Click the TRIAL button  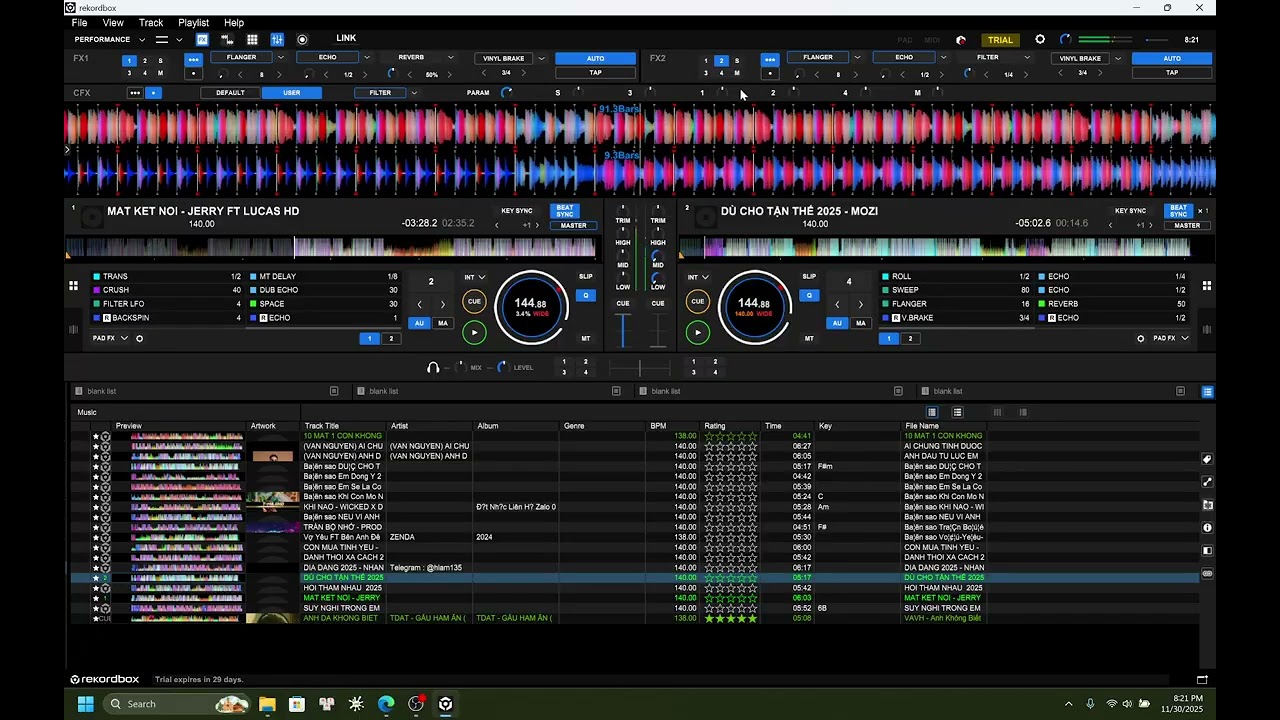[1000, 40]
